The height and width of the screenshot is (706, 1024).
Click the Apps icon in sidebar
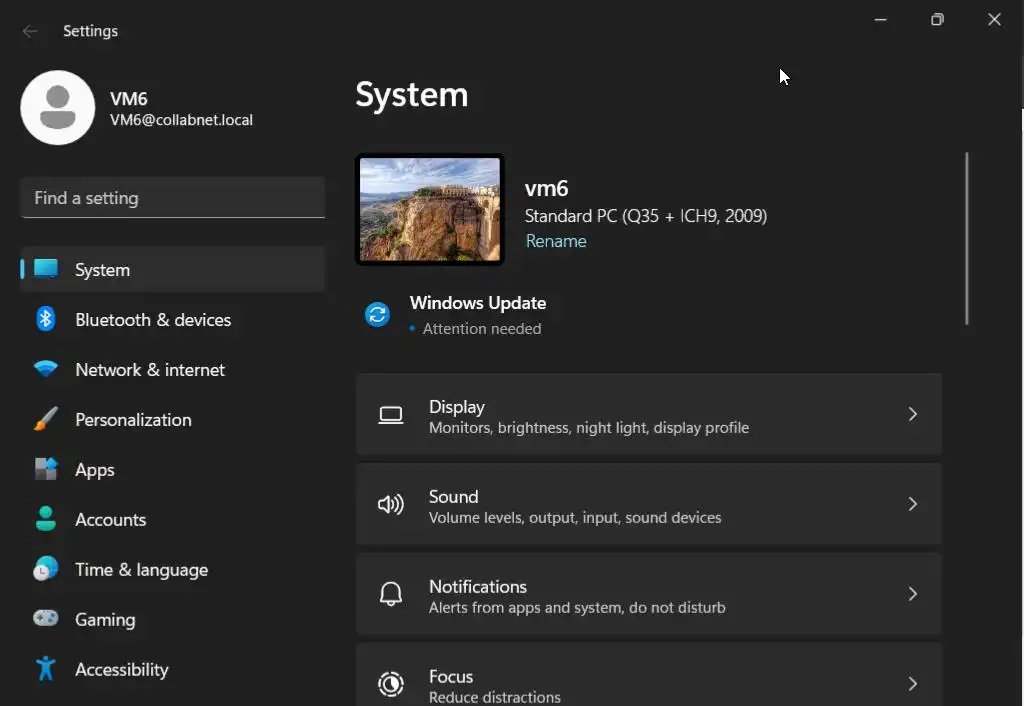coord(46,469)
